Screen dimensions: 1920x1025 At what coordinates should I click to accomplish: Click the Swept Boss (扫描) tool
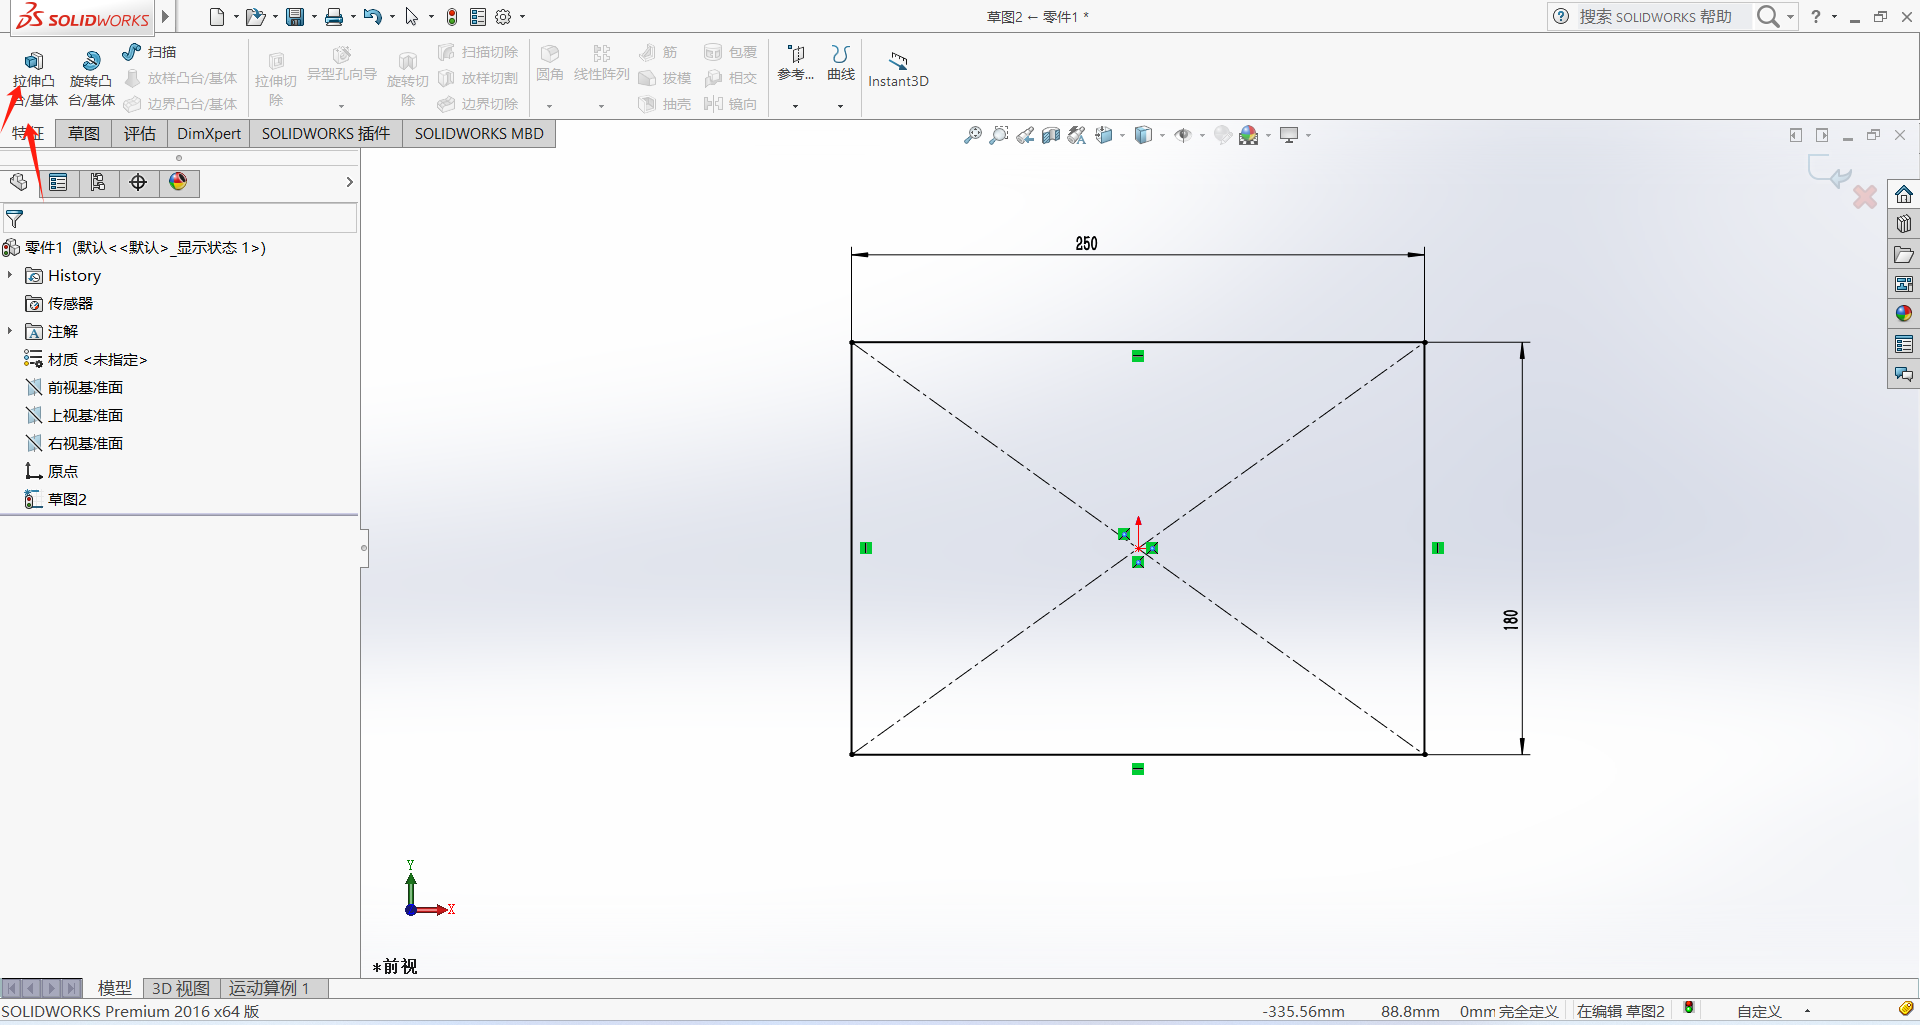pyautogui.click(x=149, y=52)
